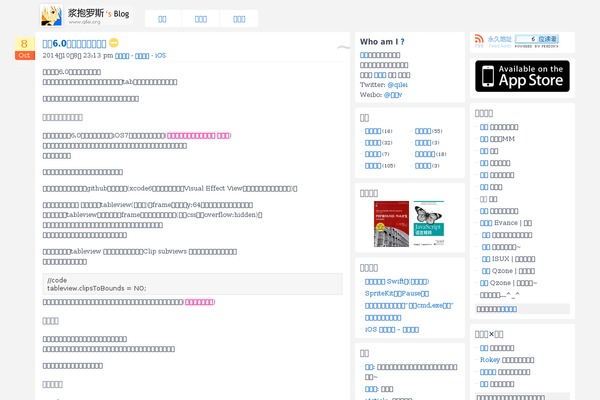600x400 pixels.
Task: Open the first navigation tab in header
Action: pyautogui.click(x=164, y=18)
